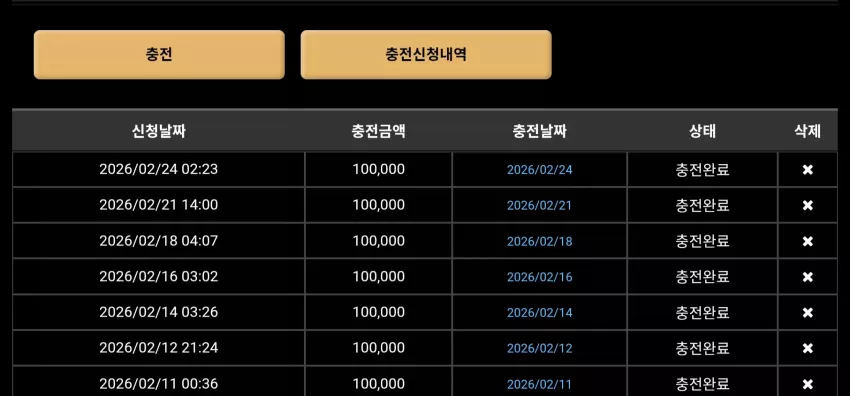Click the blue 2026/02/11 date link
This screenshot has height=396, width=850.
539,385
